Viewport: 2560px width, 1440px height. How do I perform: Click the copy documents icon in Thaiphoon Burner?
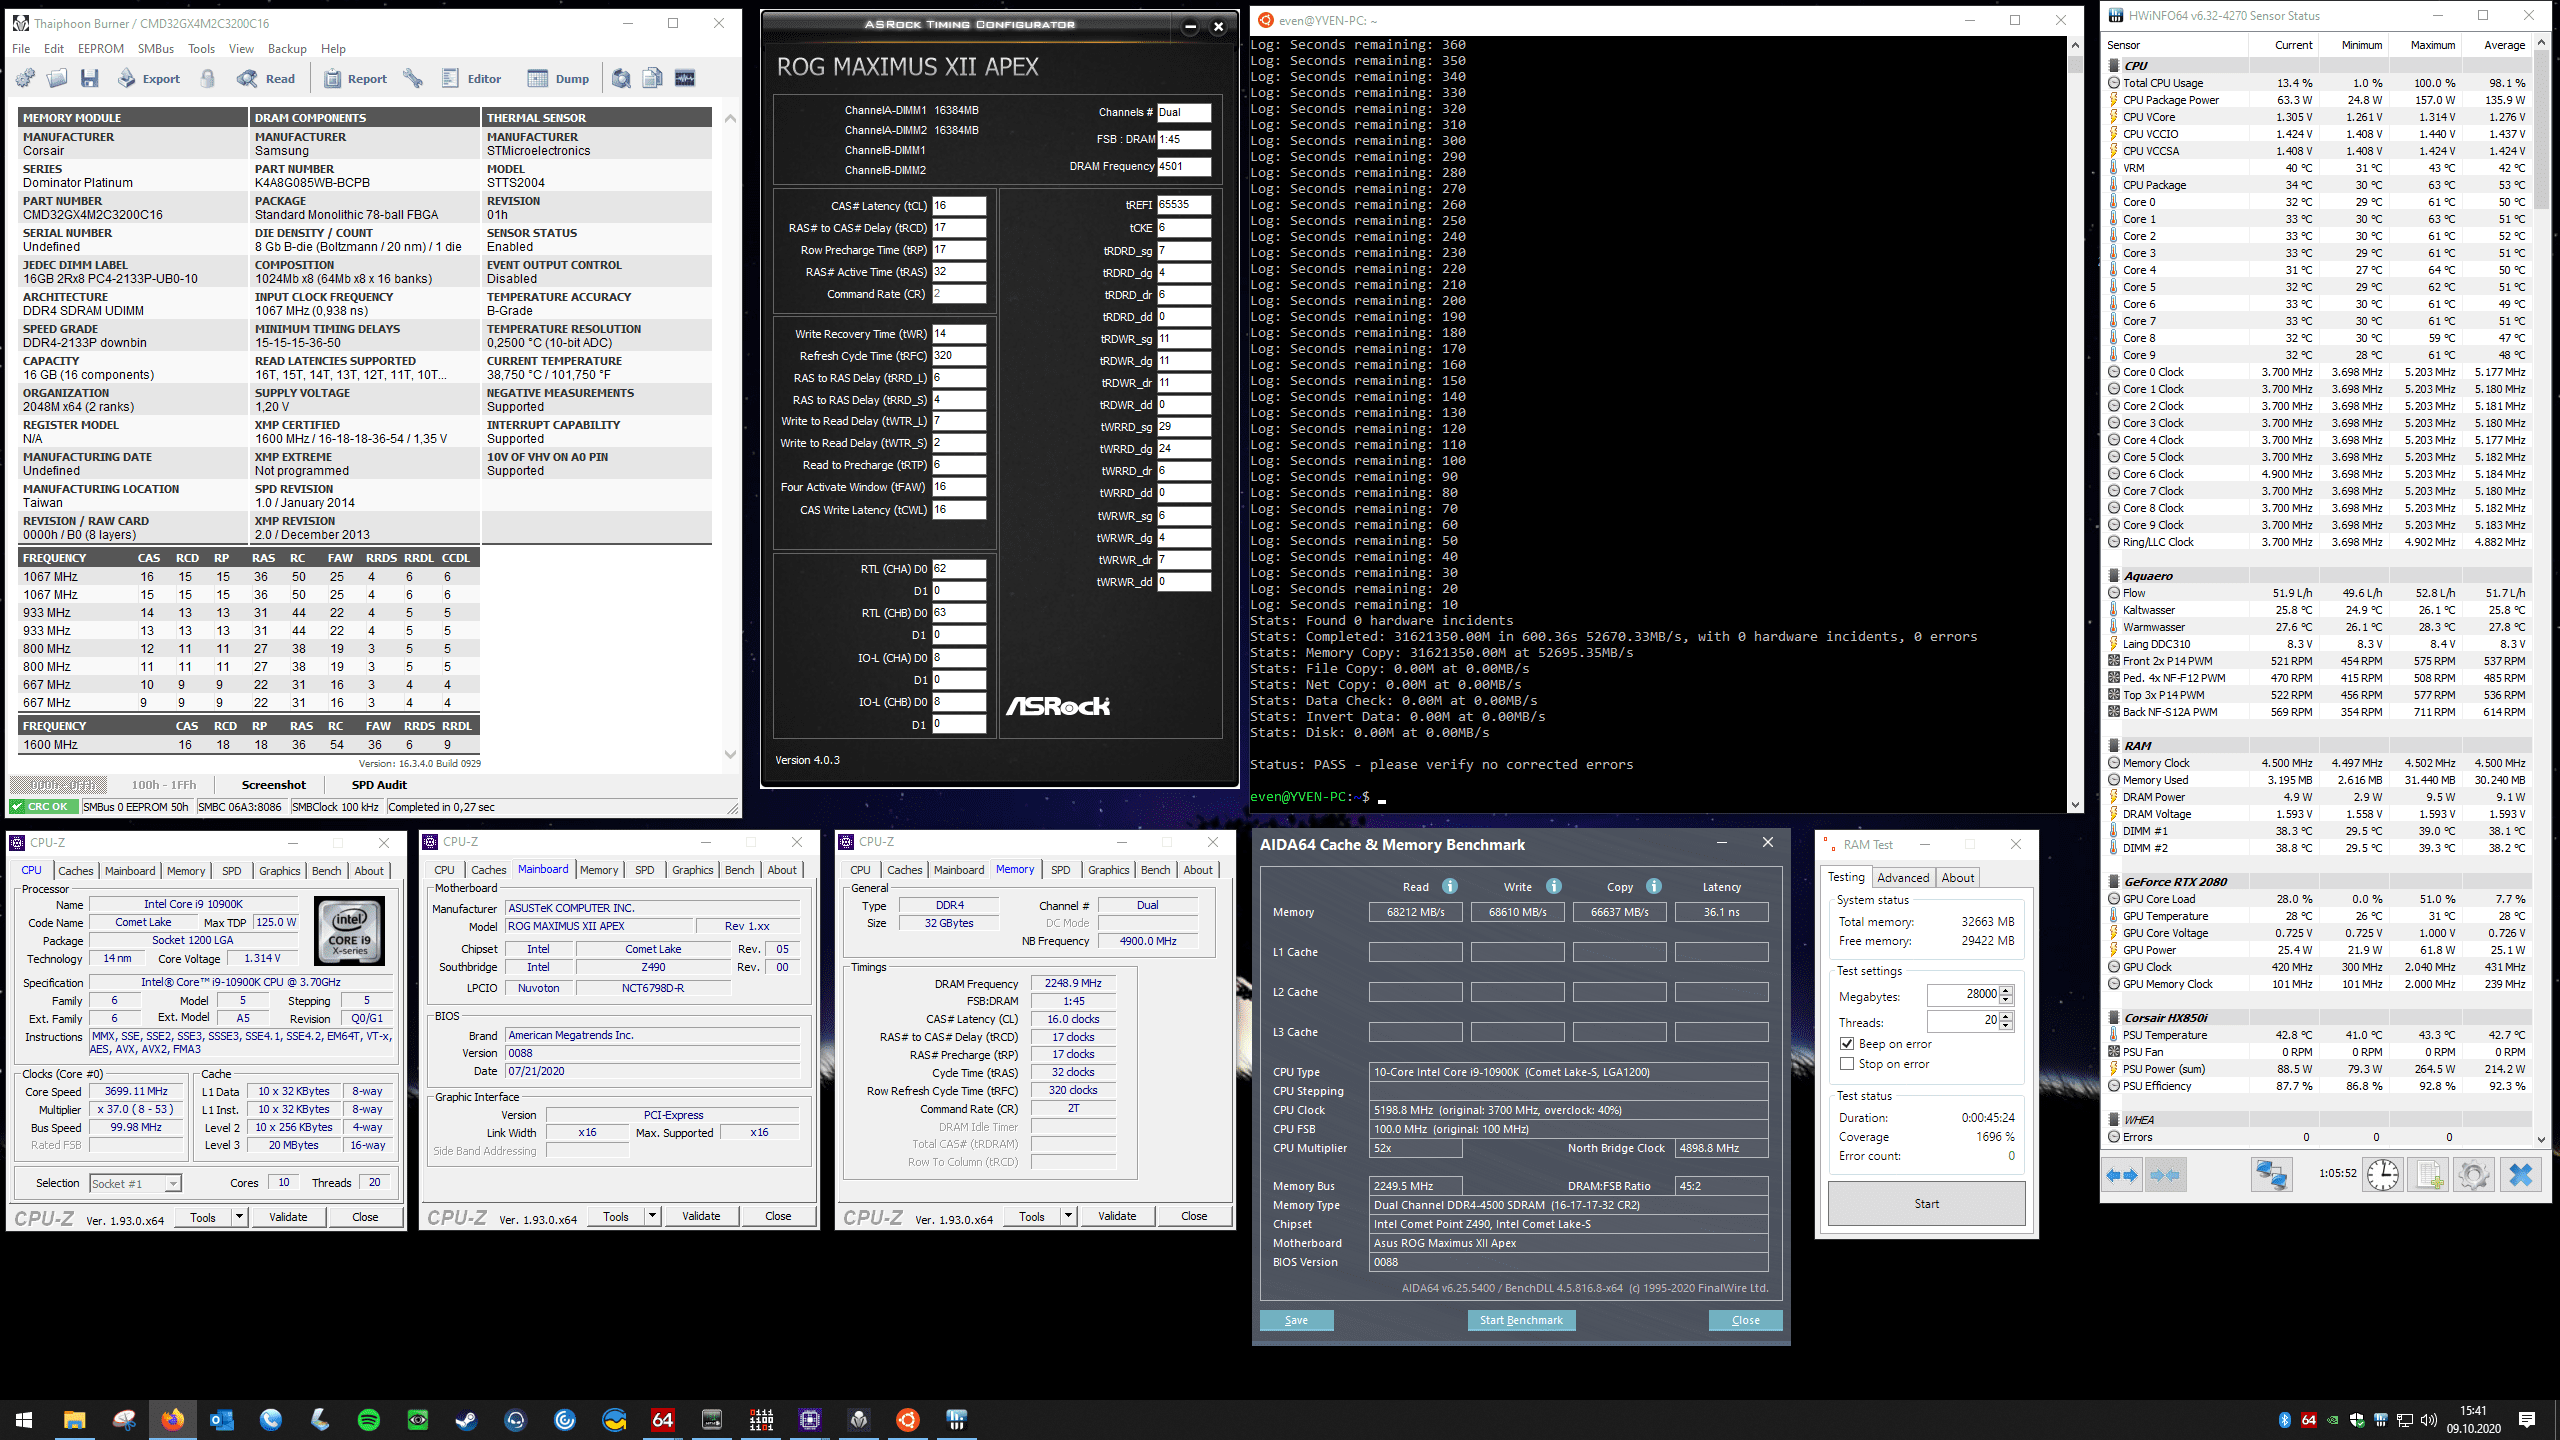[x=653, y=78]
